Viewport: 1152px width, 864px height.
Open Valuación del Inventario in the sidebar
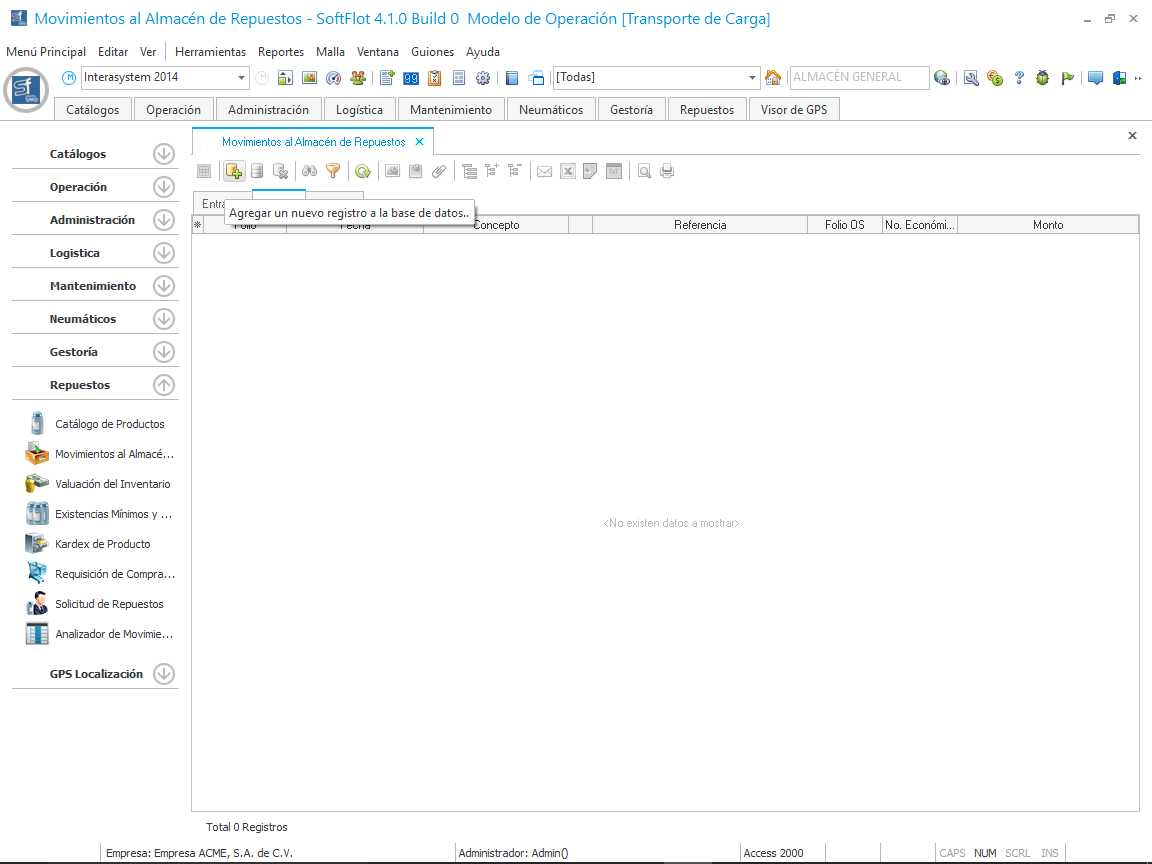pyautogui.click(x=112, y=484)
